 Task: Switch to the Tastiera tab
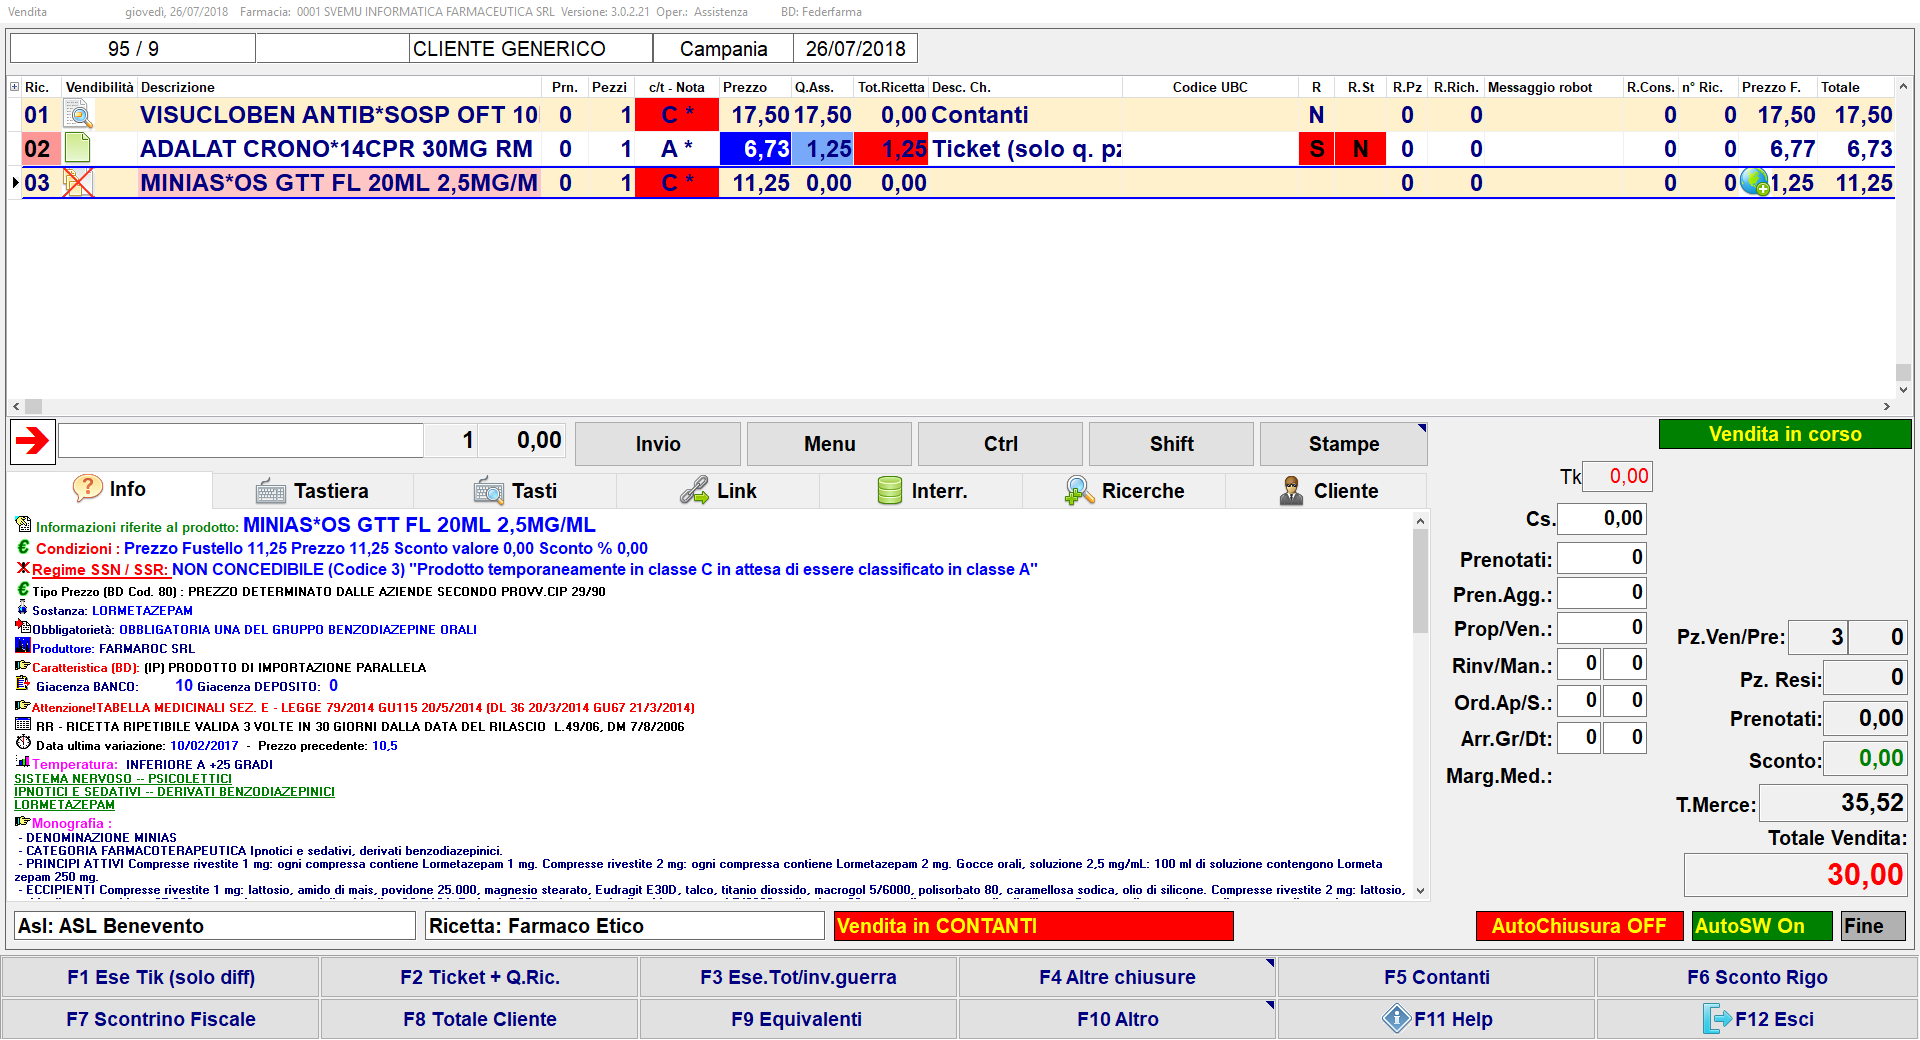(x=313, y=491)
